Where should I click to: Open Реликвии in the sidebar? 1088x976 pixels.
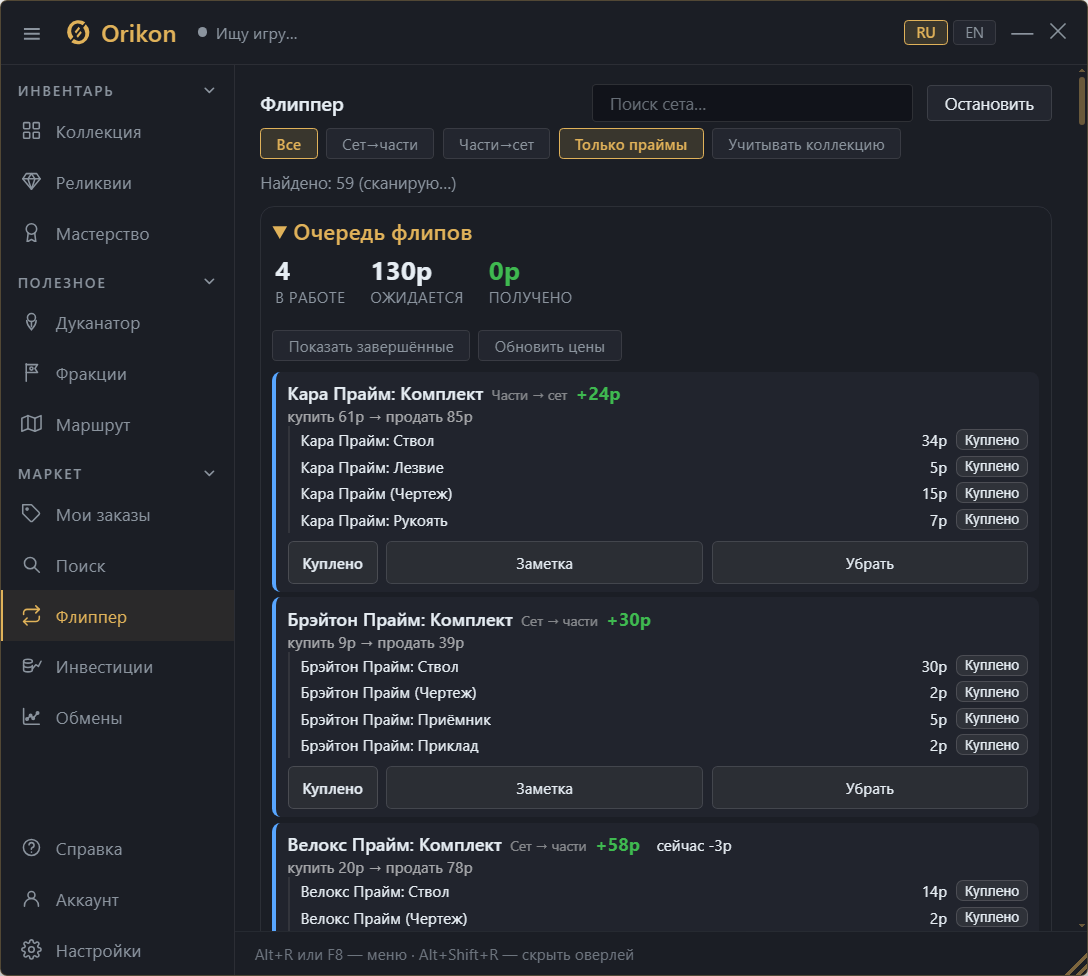pos(117,182)
